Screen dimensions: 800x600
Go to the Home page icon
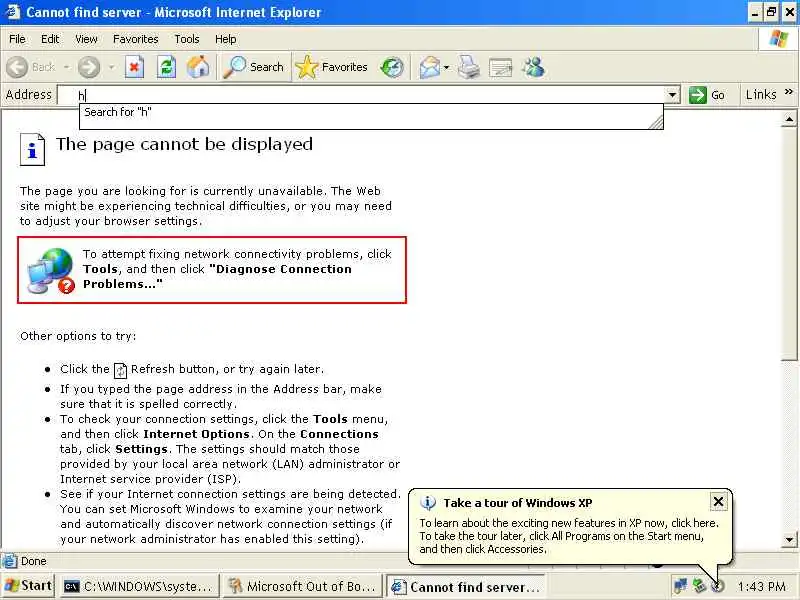198,67
